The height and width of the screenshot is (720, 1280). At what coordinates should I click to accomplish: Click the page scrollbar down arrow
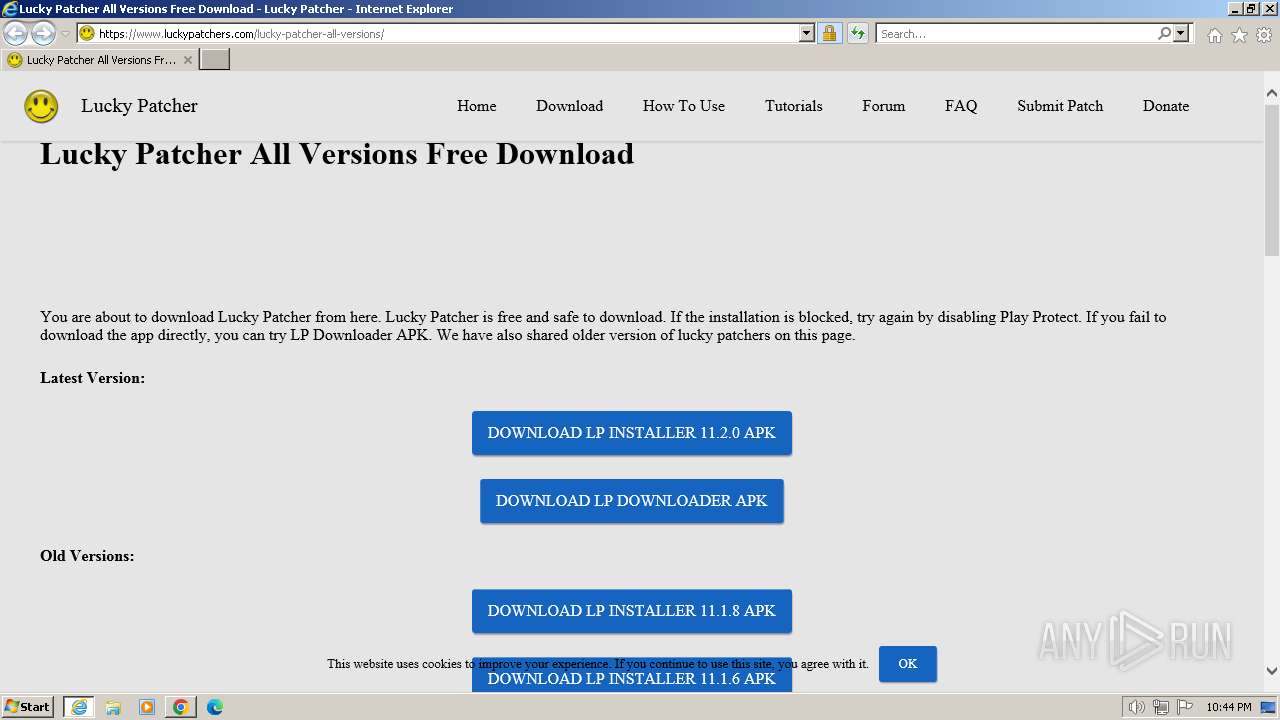(1272, 672)
